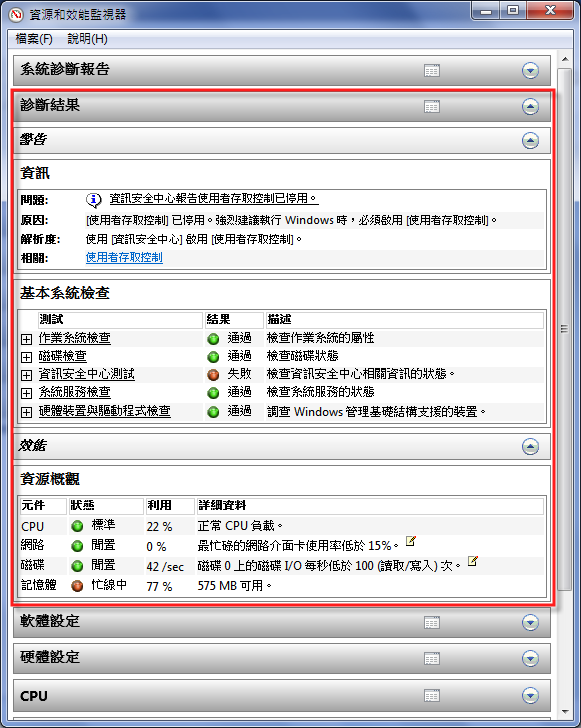This screenshot has height=728, width=581.
Task: Click green status icon in 磁碟 row
Action: pyautogui.click(x=77, y=566)
